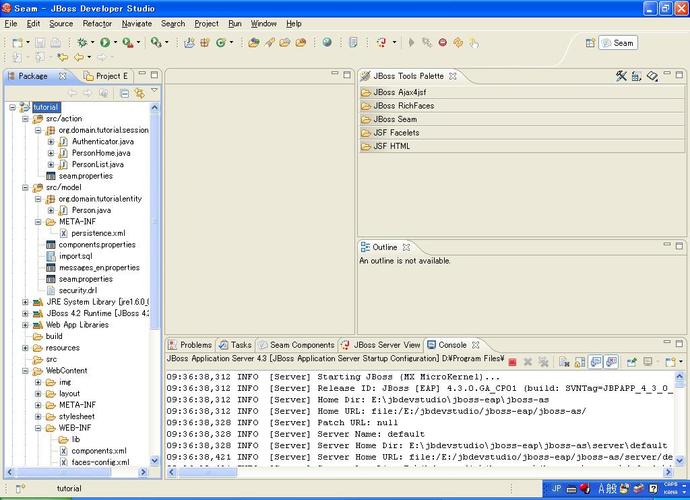
Task: Switch to the Seam Components tab
Action: click(x=297, y=345)
